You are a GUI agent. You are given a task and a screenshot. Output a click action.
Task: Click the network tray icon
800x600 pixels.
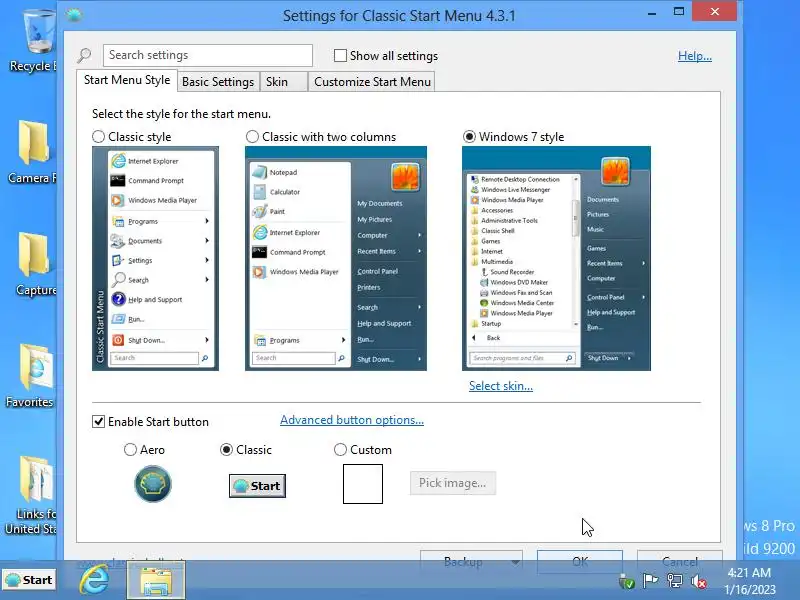(674, 581)
